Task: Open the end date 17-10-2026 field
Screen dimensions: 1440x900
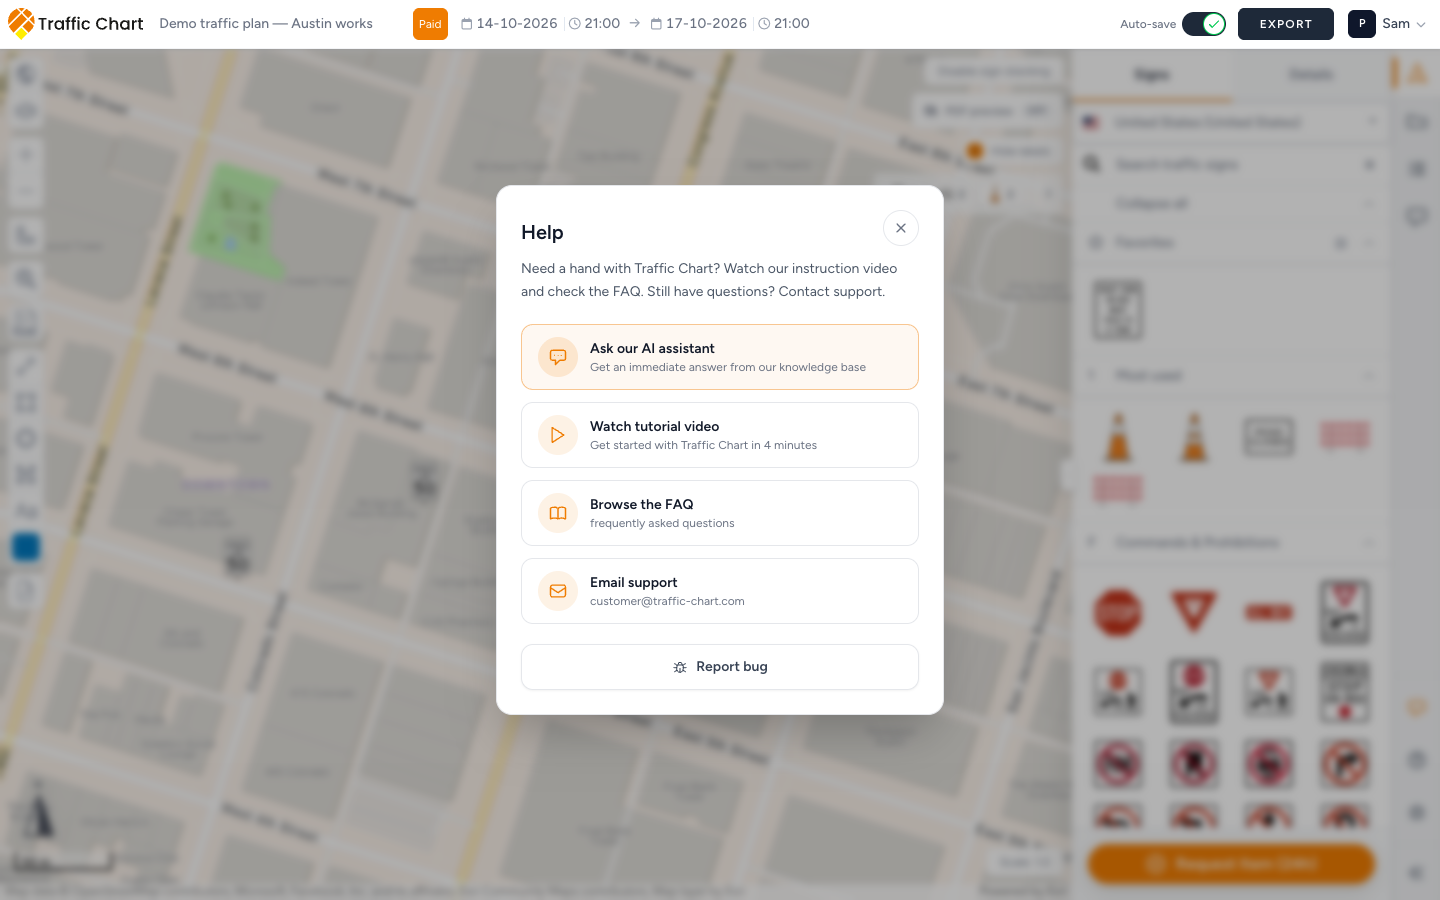Action: click(698, 23)
